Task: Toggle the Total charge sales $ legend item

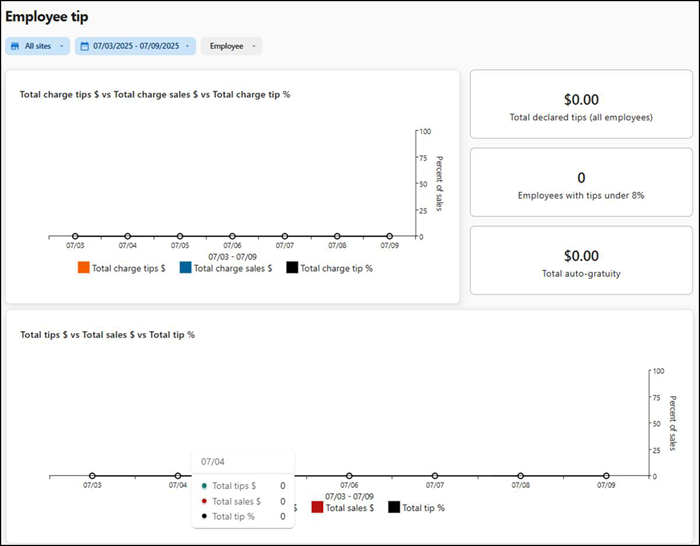Action: tap(226, 268)
